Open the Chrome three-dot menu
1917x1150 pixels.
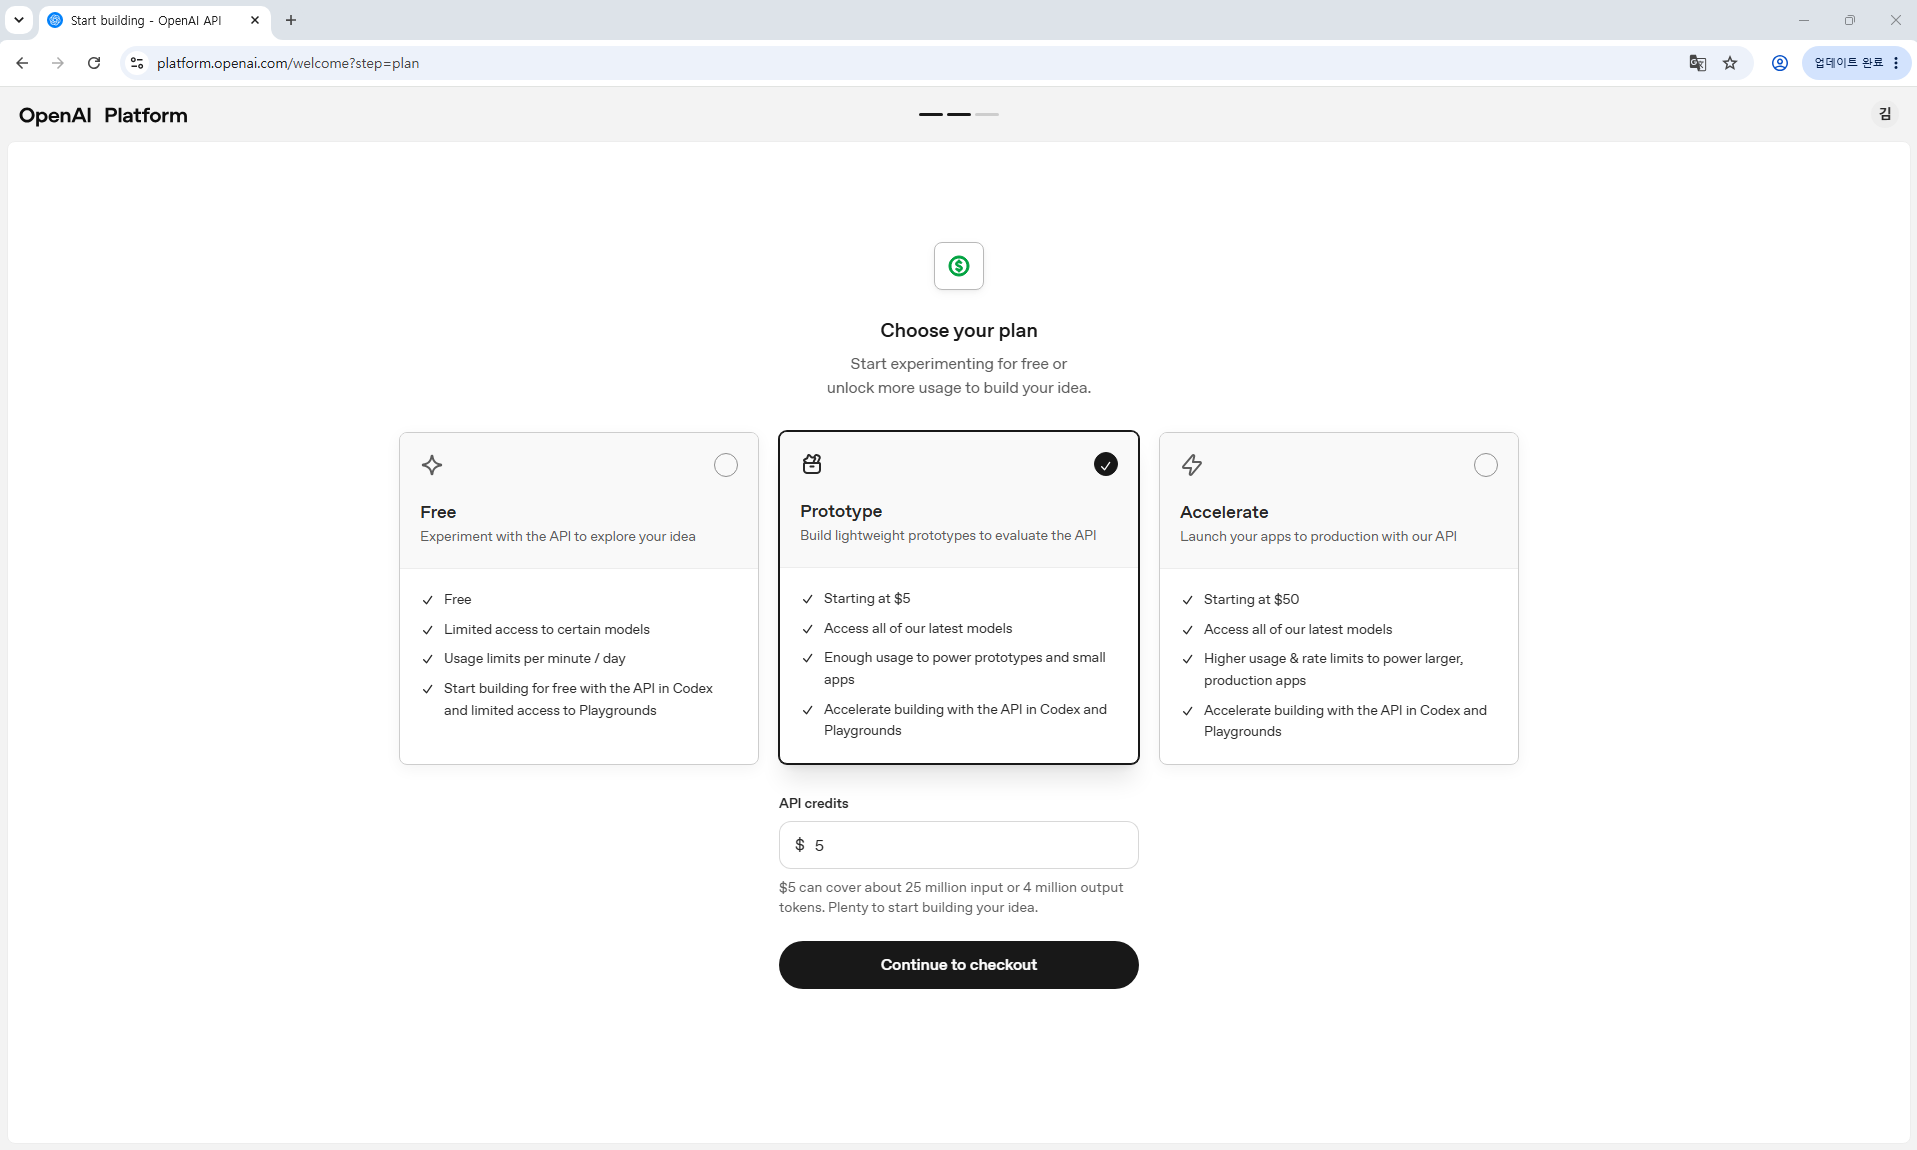click(1896, 63)
